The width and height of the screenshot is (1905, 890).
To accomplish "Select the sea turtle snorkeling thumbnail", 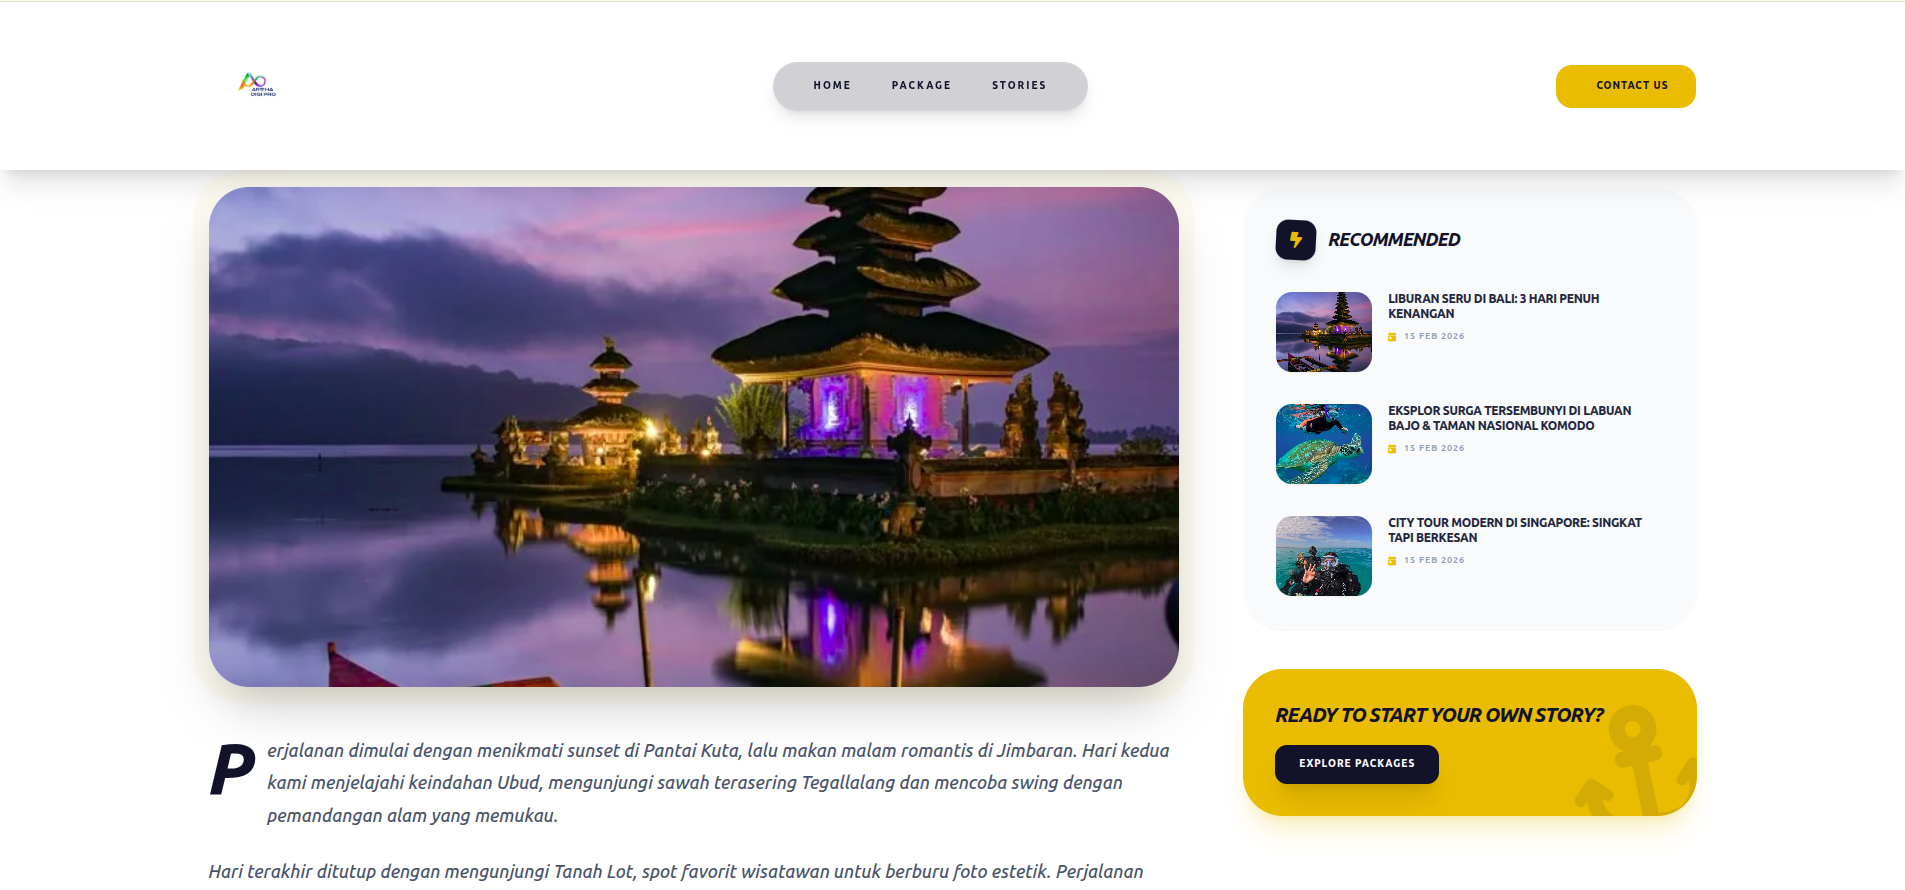I will coord(1323,444).
